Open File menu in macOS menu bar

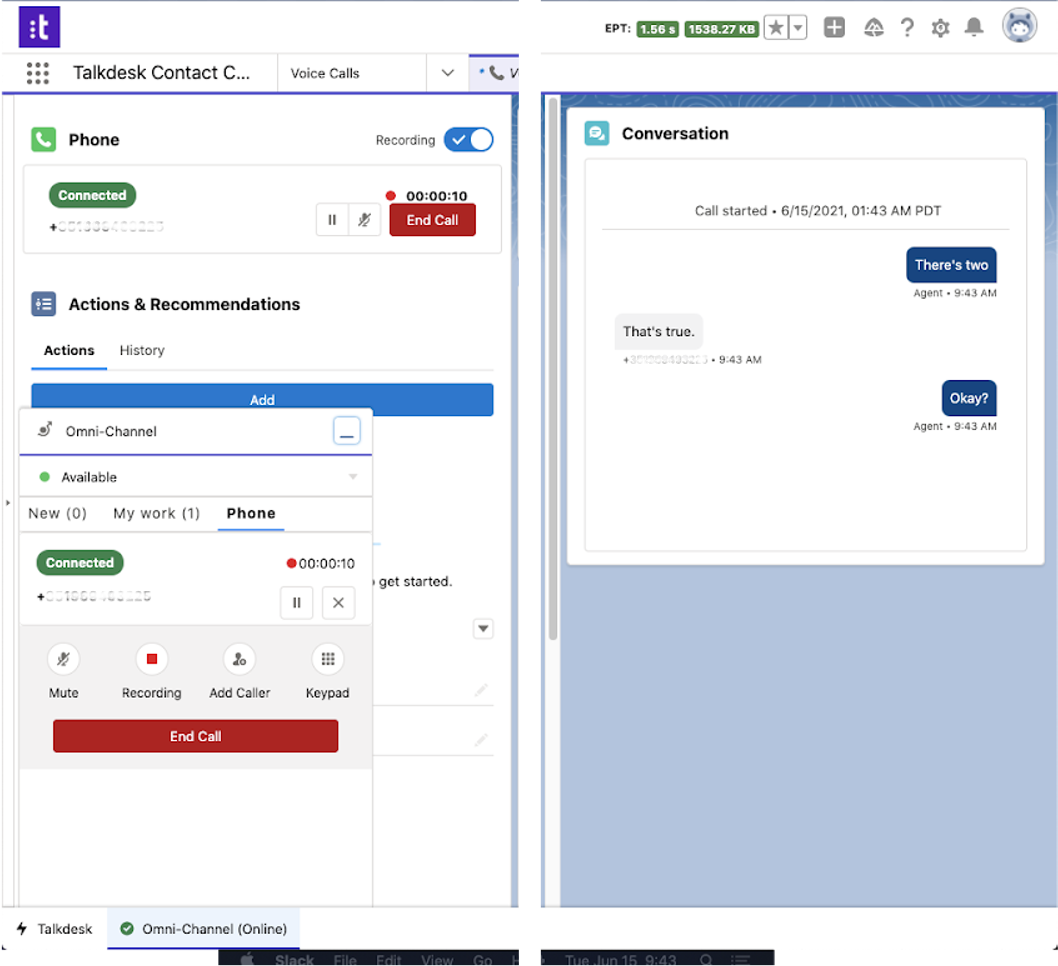click(345, 959)
